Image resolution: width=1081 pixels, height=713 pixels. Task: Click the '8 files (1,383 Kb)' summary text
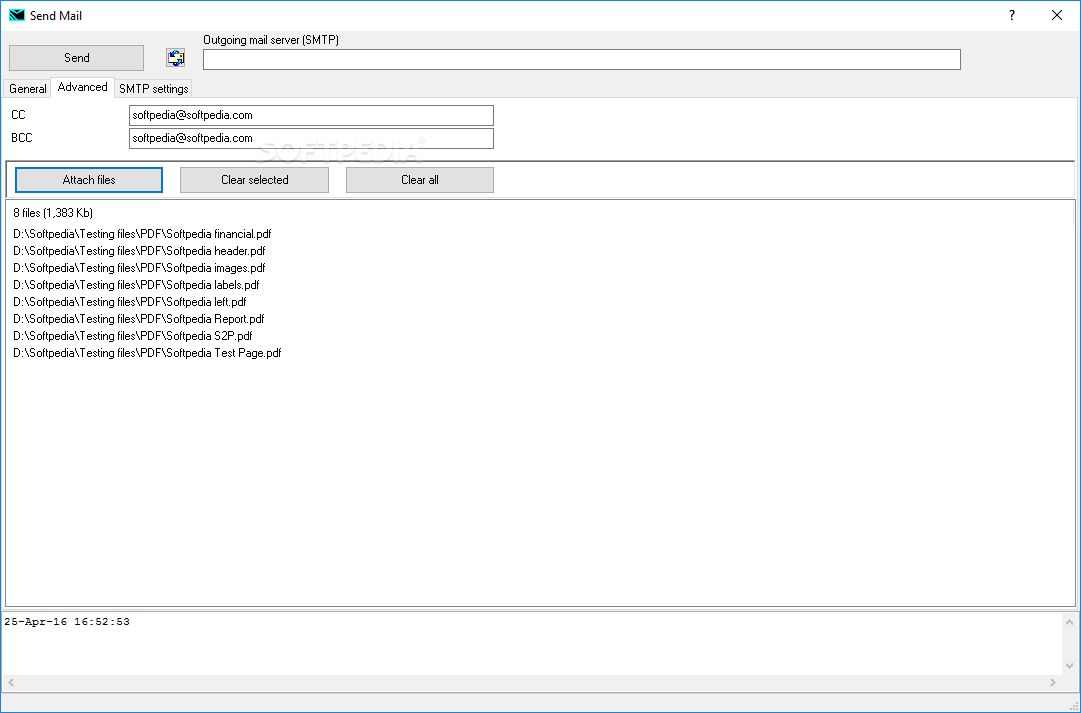point(53,213)
